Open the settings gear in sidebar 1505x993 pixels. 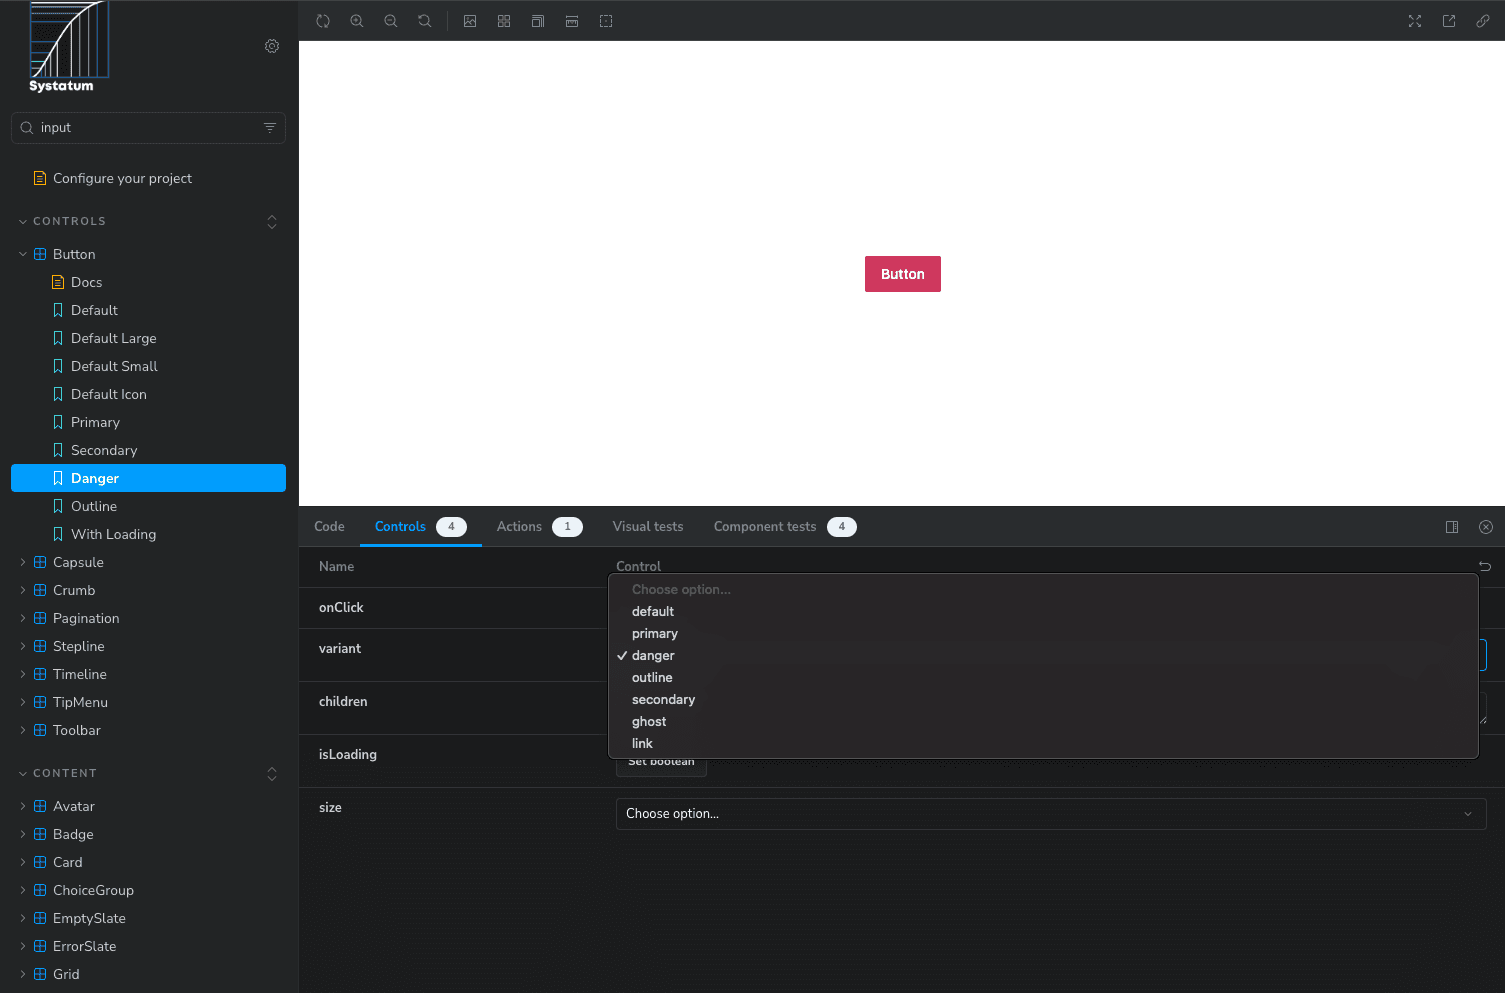click(272, 46)
